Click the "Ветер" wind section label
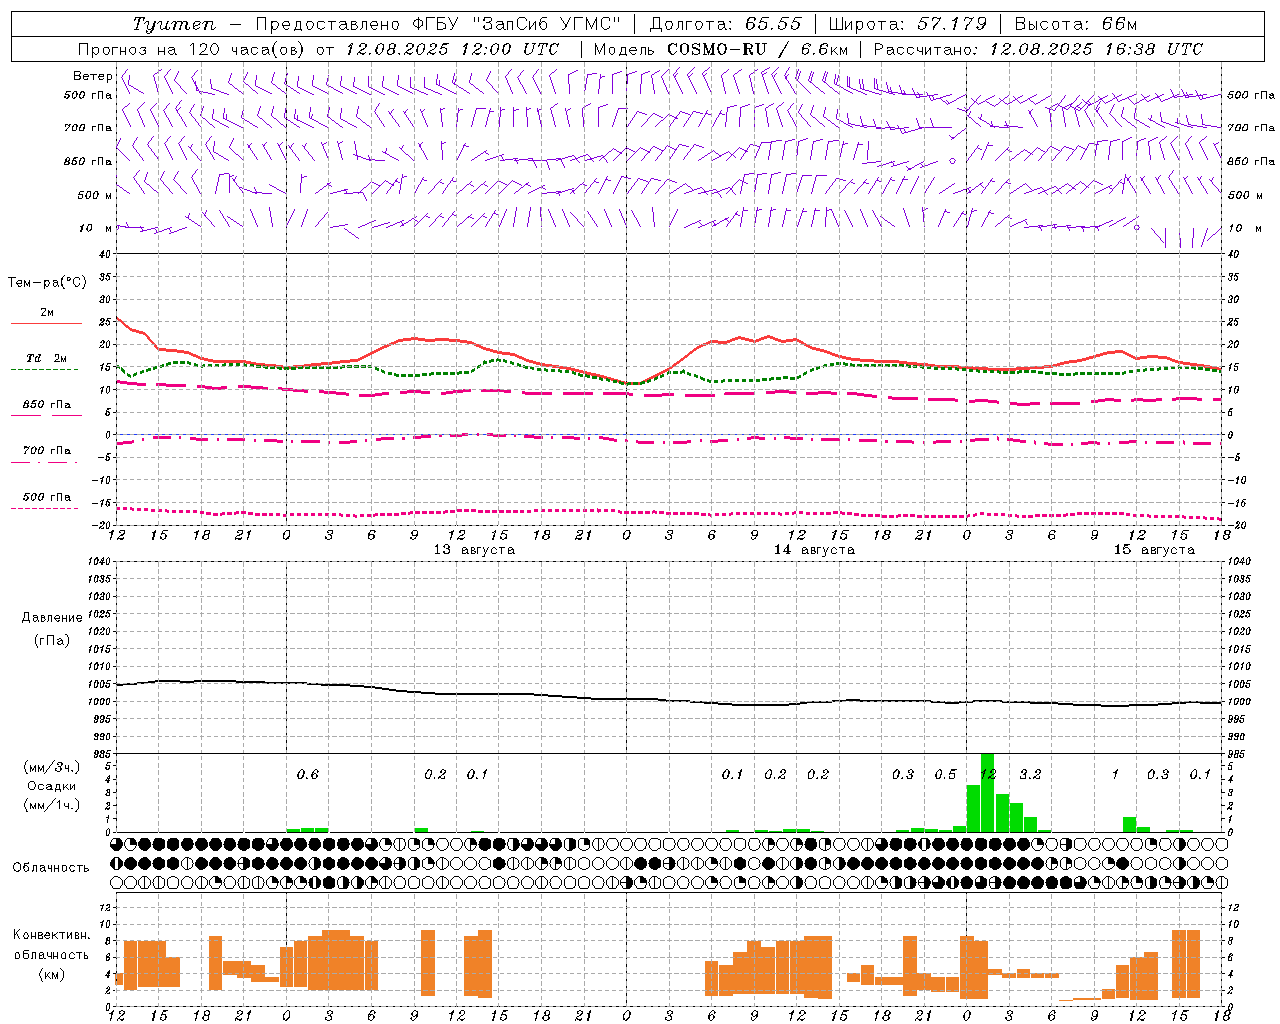This screenshot has width=1280, height=1024. tap(92, 76)
